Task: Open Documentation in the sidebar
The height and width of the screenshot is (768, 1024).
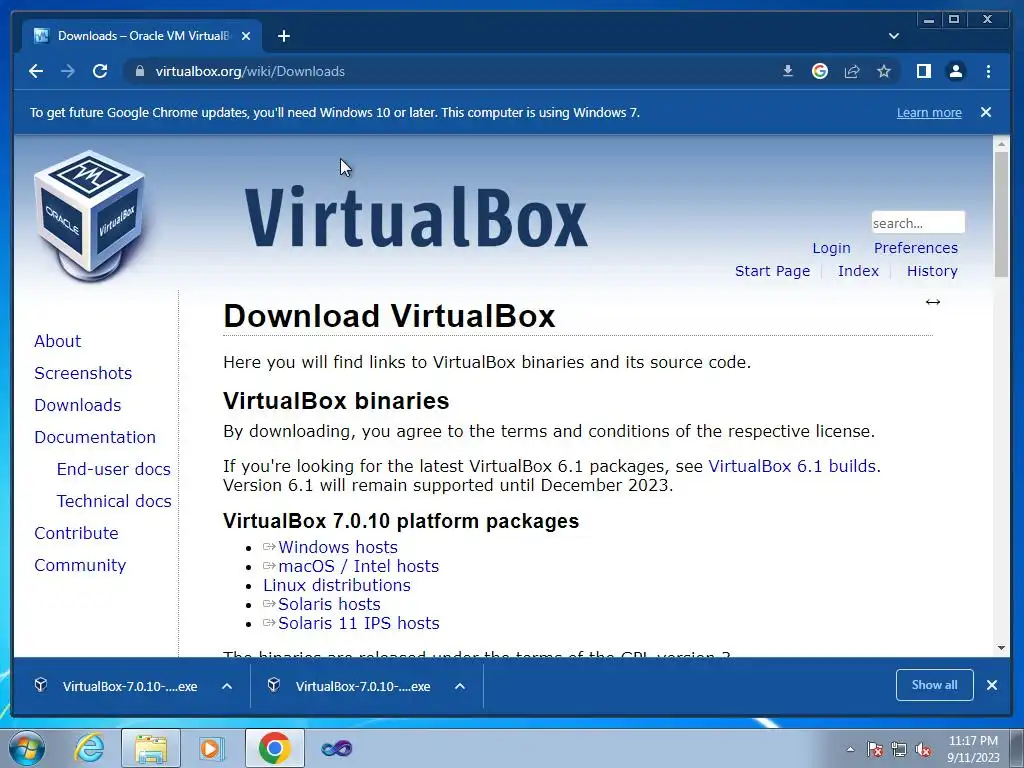Action: [x=95, y=437]
